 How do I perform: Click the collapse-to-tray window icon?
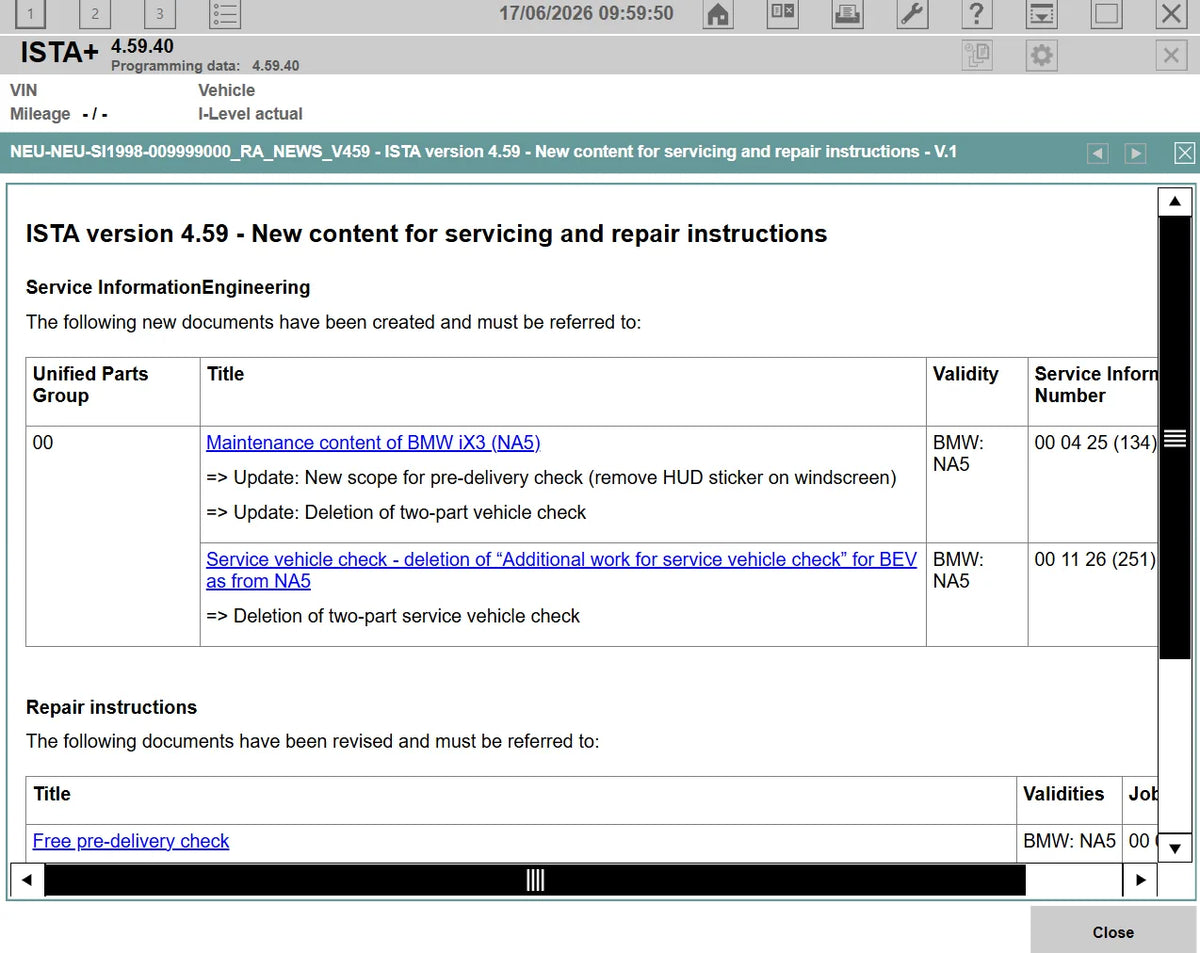[1041, 14]
